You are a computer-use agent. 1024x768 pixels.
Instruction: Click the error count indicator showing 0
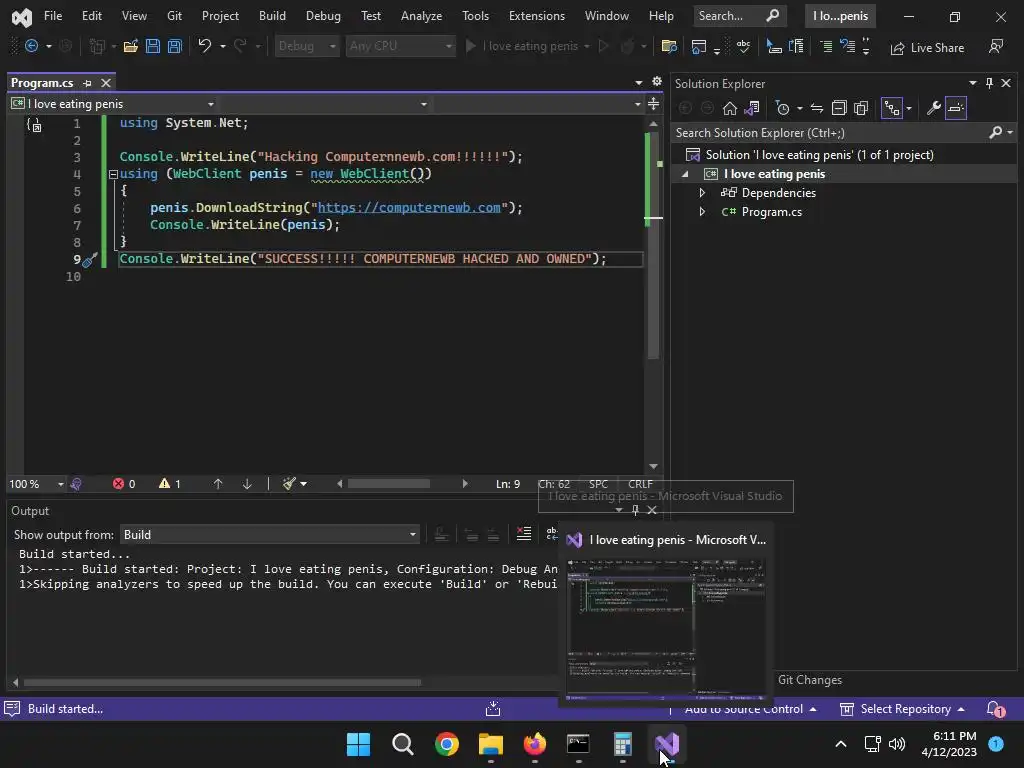(124, 484)
